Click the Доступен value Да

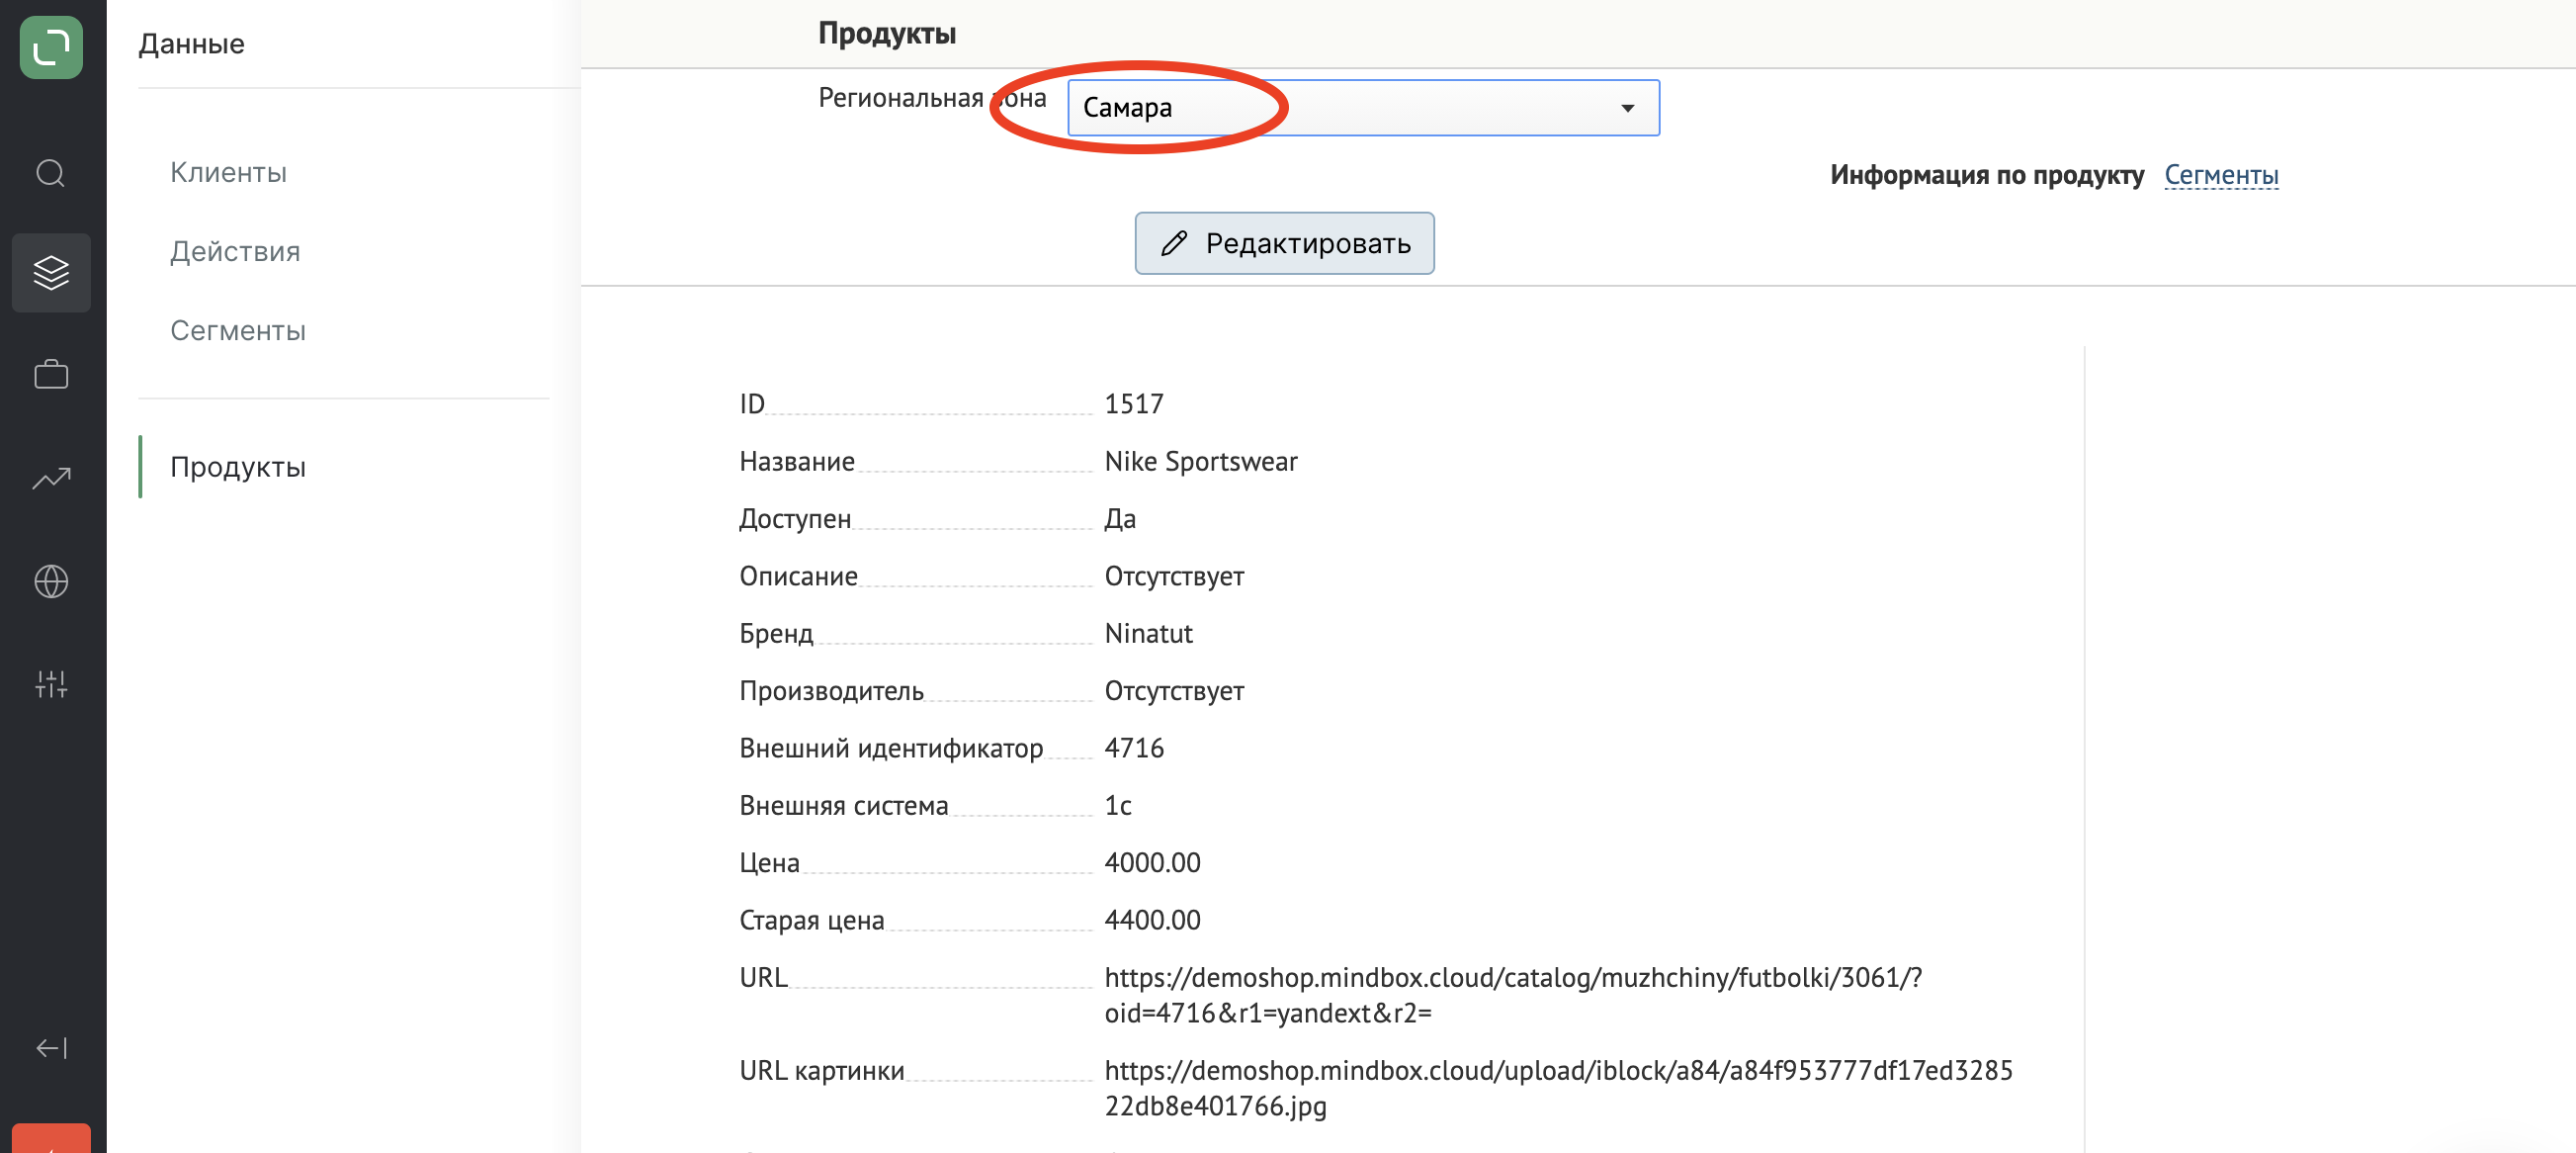point(1120,519)
